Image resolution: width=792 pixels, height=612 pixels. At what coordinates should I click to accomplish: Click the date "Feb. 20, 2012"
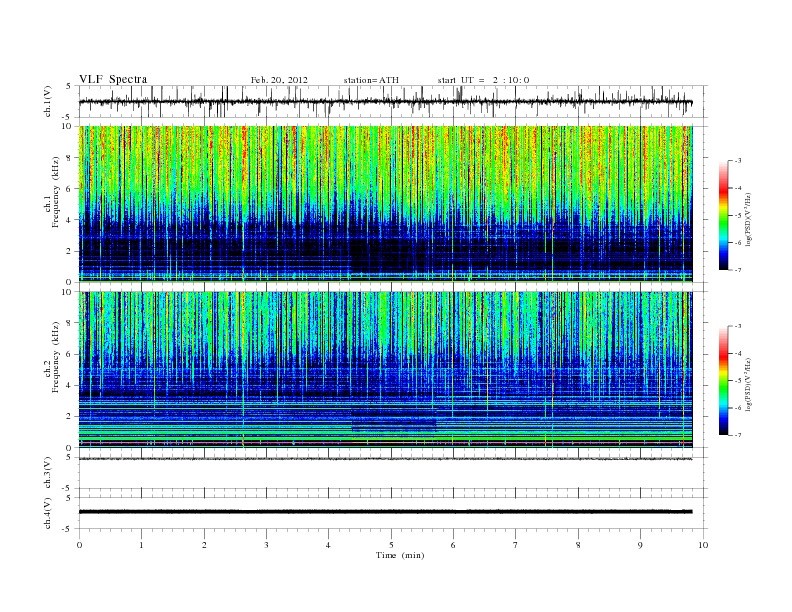pos(279,80)
